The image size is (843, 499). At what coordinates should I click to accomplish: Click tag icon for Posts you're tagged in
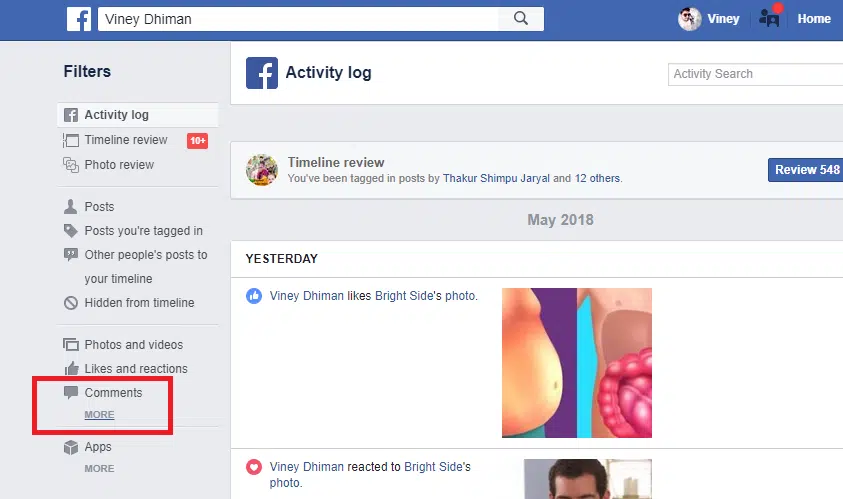pyautogui.click(x=70, y=231)
